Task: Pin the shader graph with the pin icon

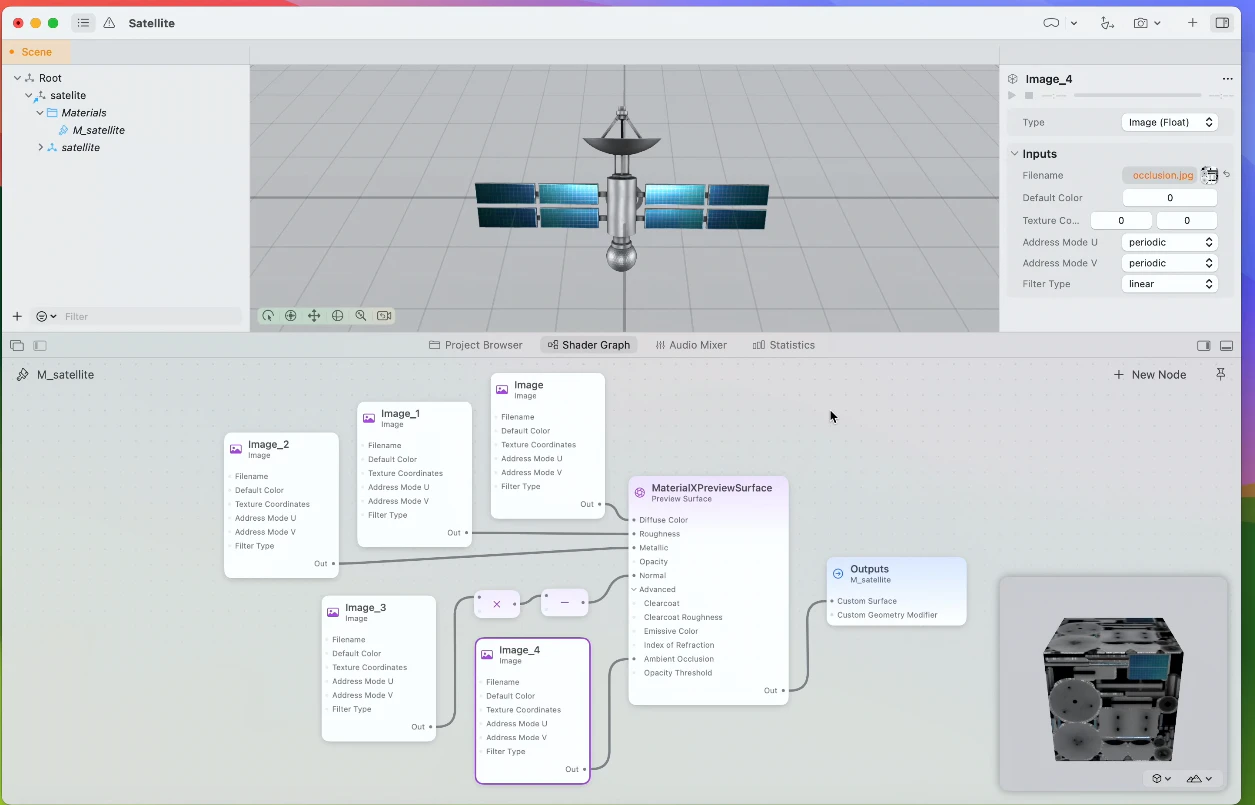Action: pos(1220,374)
